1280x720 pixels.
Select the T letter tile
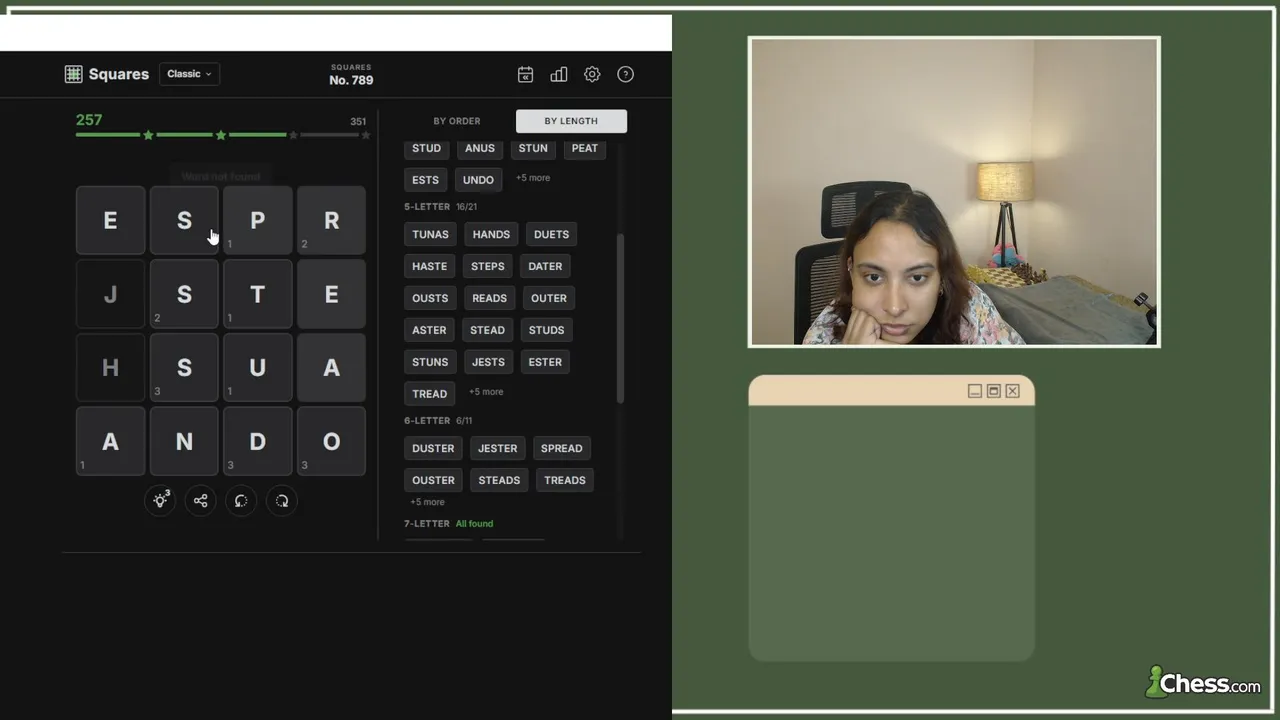pos(258,294)
